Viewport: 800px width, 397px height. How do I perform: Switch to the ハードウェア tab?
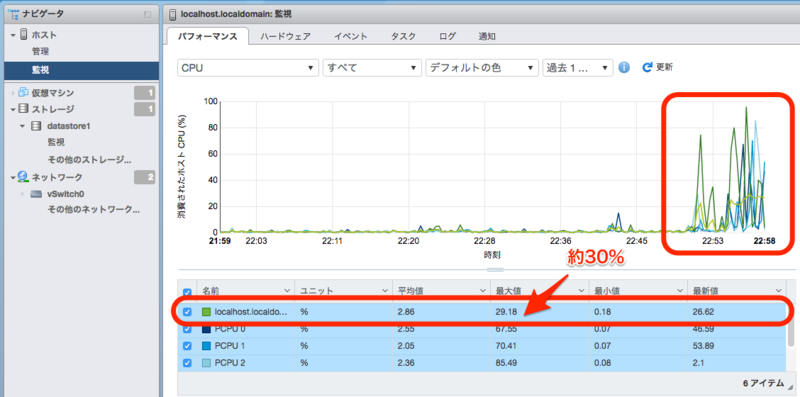(285, 37)
